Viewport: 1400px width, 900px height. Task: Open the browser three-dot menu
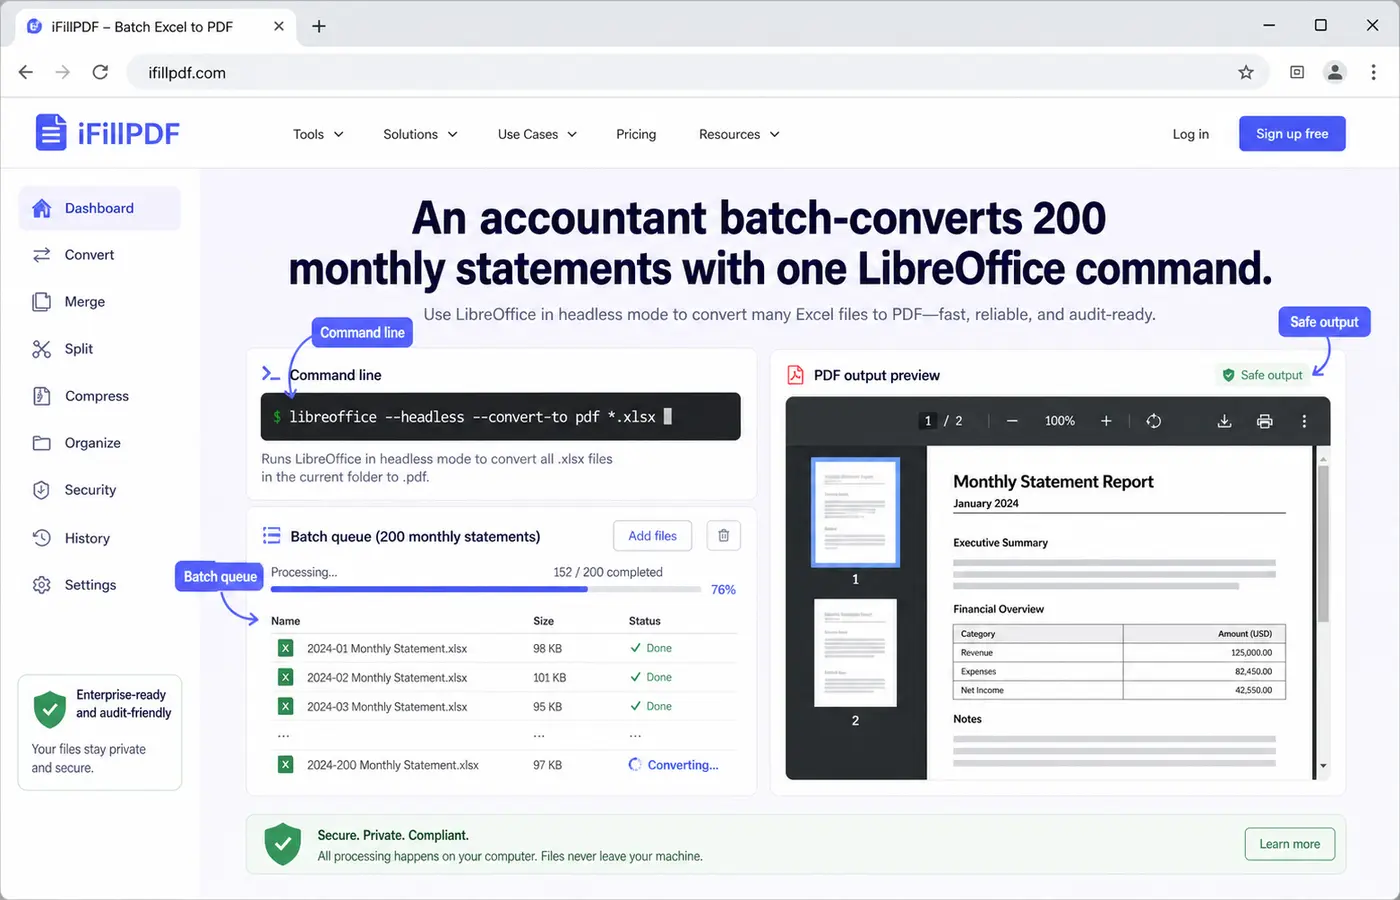[x=1373, y=72]
